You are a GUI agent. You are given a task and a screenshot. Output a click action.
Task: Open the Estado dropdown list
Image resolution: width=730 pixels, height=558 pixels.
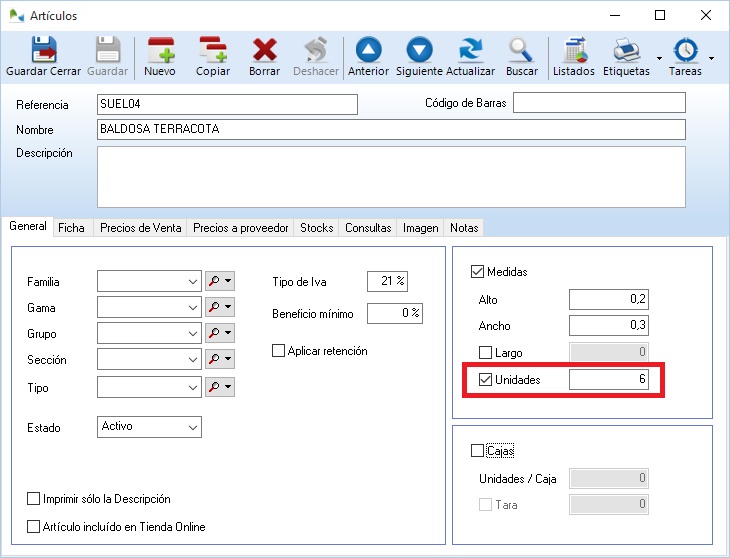tap(193, 427)
